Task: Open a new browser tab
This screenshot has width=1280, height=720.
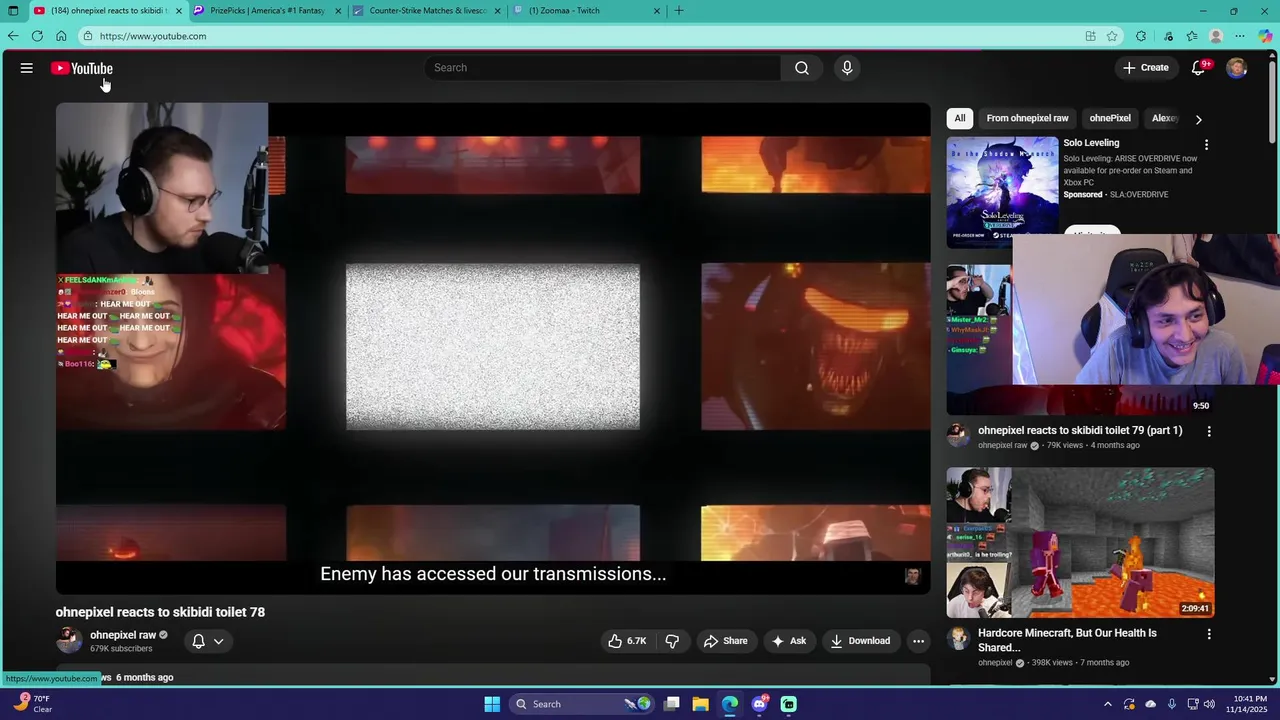Action: tap(679, 11)
